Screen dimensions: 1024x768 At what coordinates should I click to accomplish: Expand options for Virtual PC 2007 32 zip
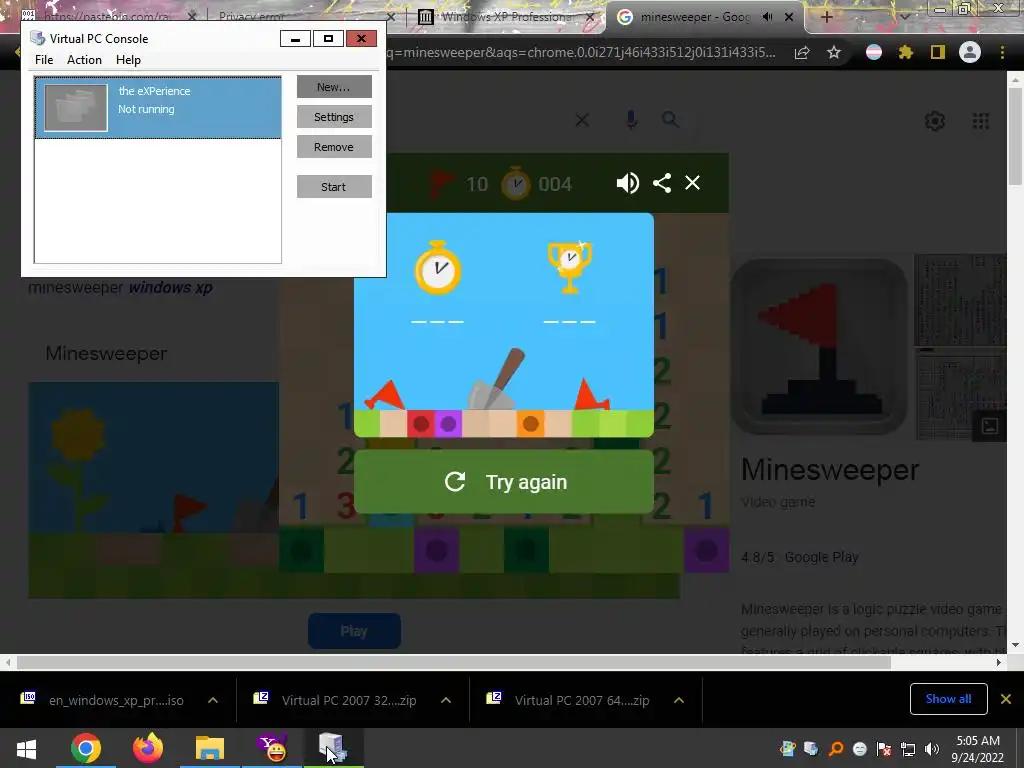click(x=446, y=700)
